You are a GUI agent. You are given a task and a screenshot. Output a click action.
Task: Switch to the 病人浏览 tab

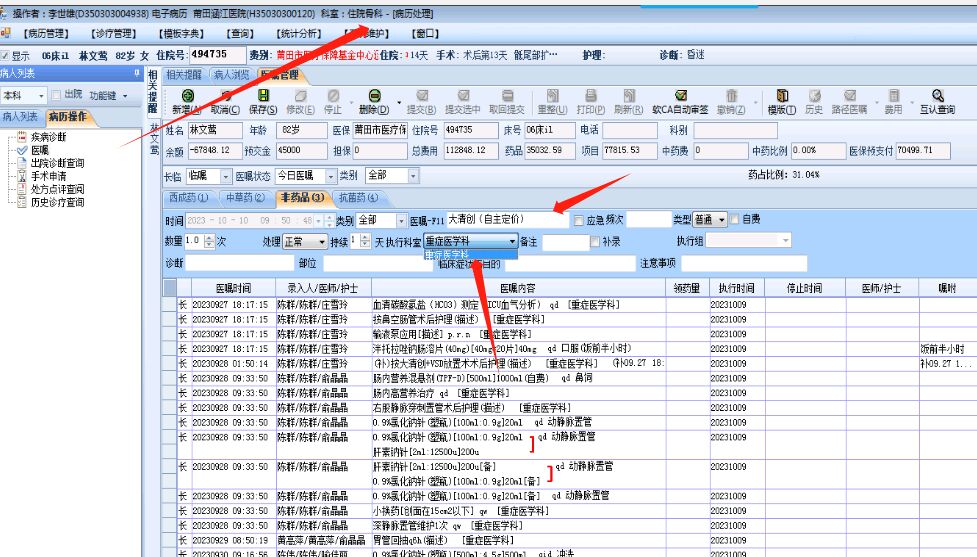[x=231, y=75]
